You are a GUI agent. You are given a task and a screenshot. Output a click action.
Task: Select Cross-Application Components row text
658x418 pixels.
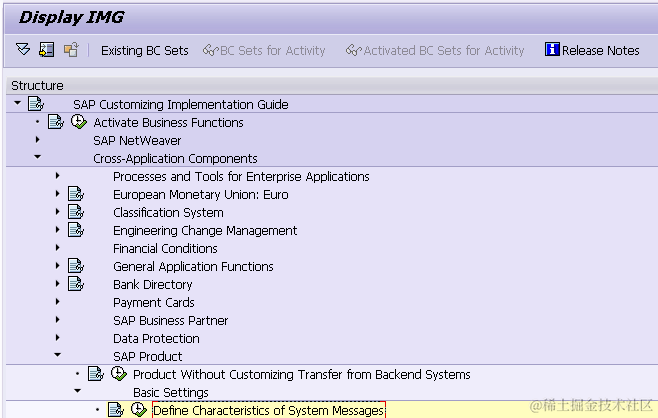175,159
